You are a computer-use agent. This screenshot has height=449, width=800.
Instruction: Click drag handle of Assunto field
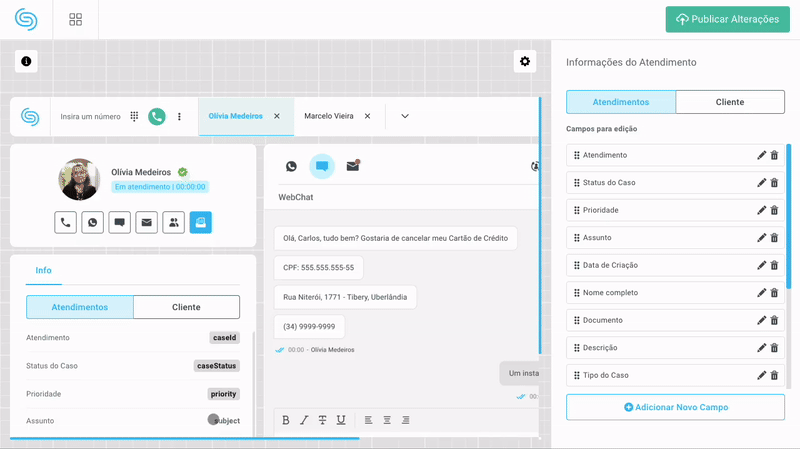point(577,238)
